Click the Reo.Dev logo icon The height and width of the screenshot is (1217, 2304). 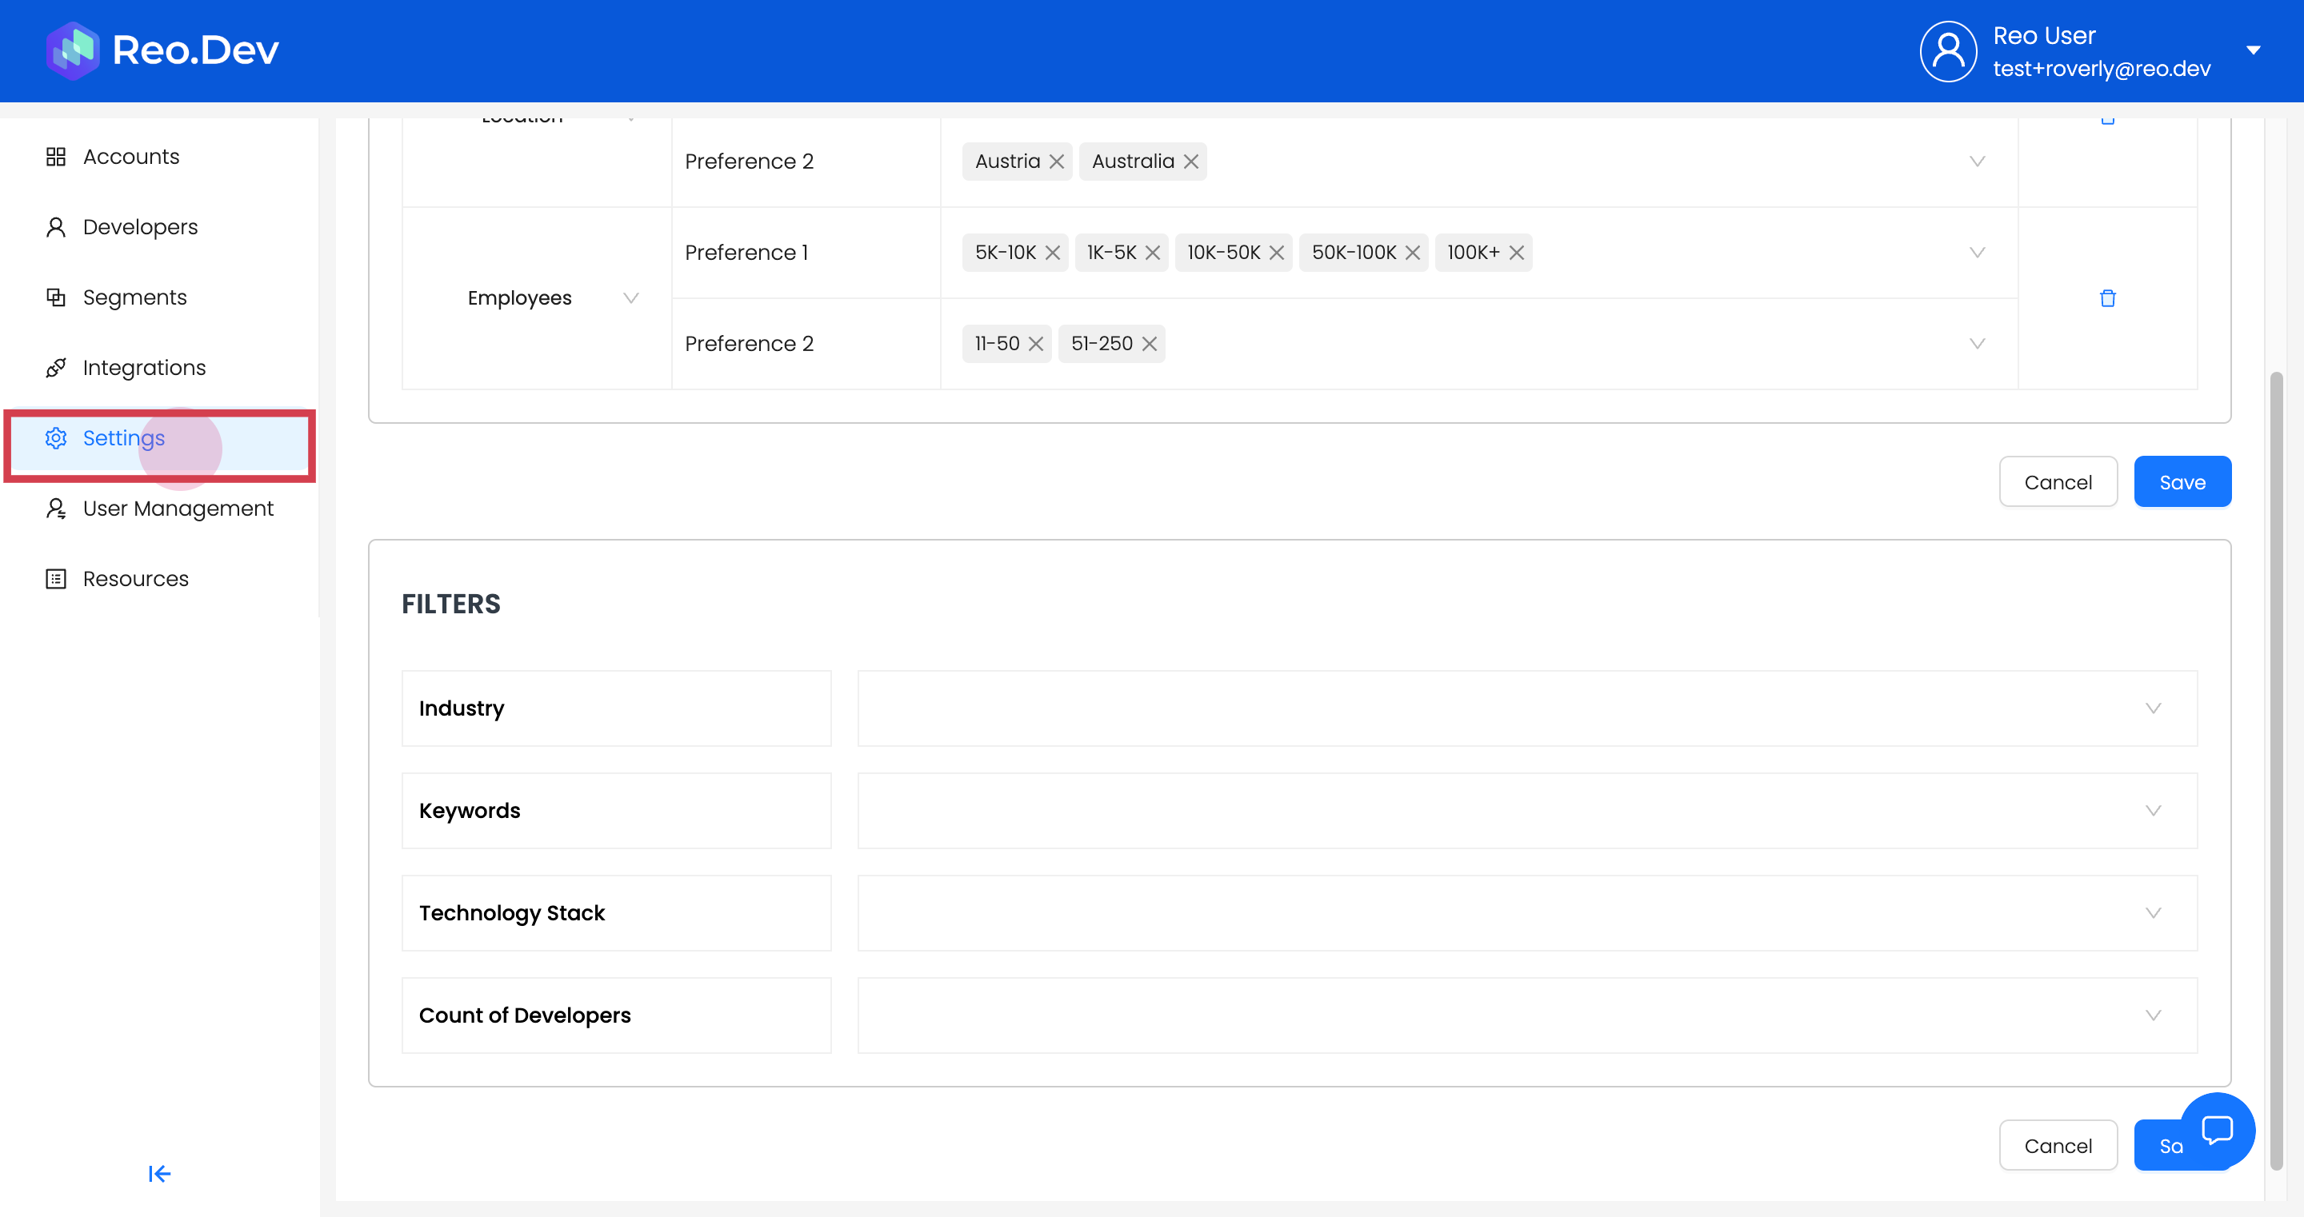click(x=73, y=50)
